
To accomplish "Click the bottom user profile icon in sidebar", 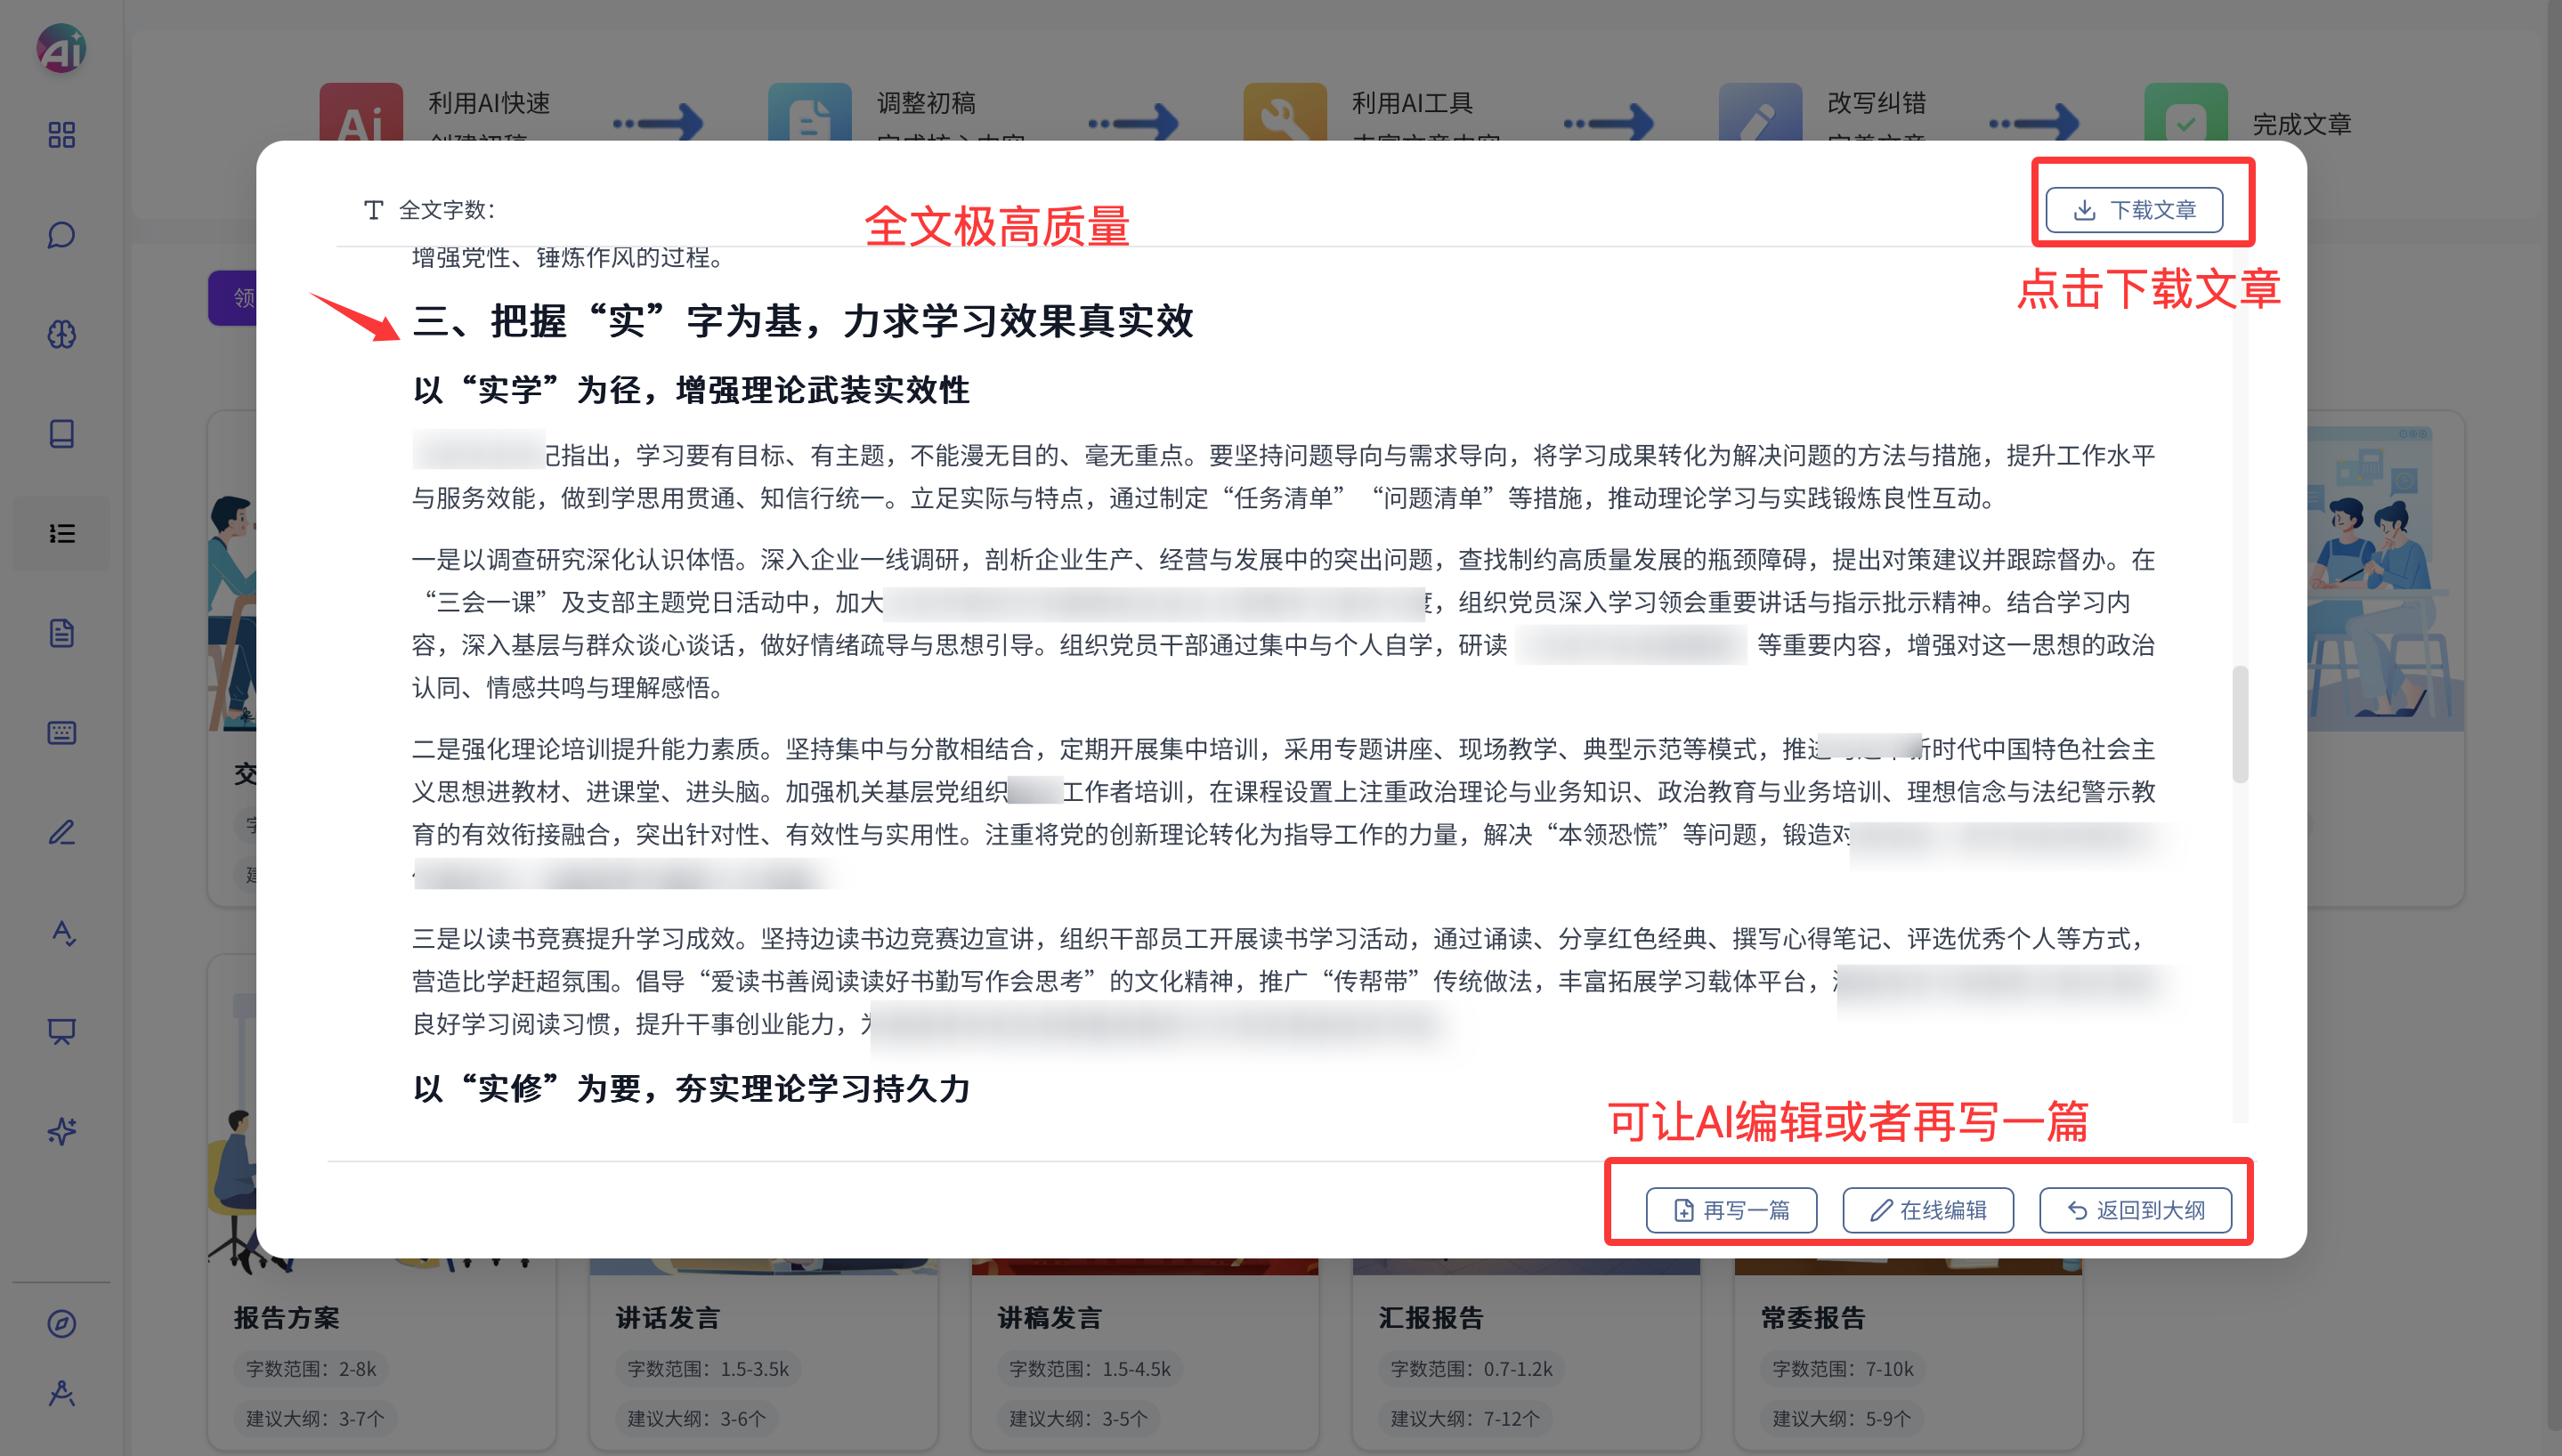I will click(61, 1393).
